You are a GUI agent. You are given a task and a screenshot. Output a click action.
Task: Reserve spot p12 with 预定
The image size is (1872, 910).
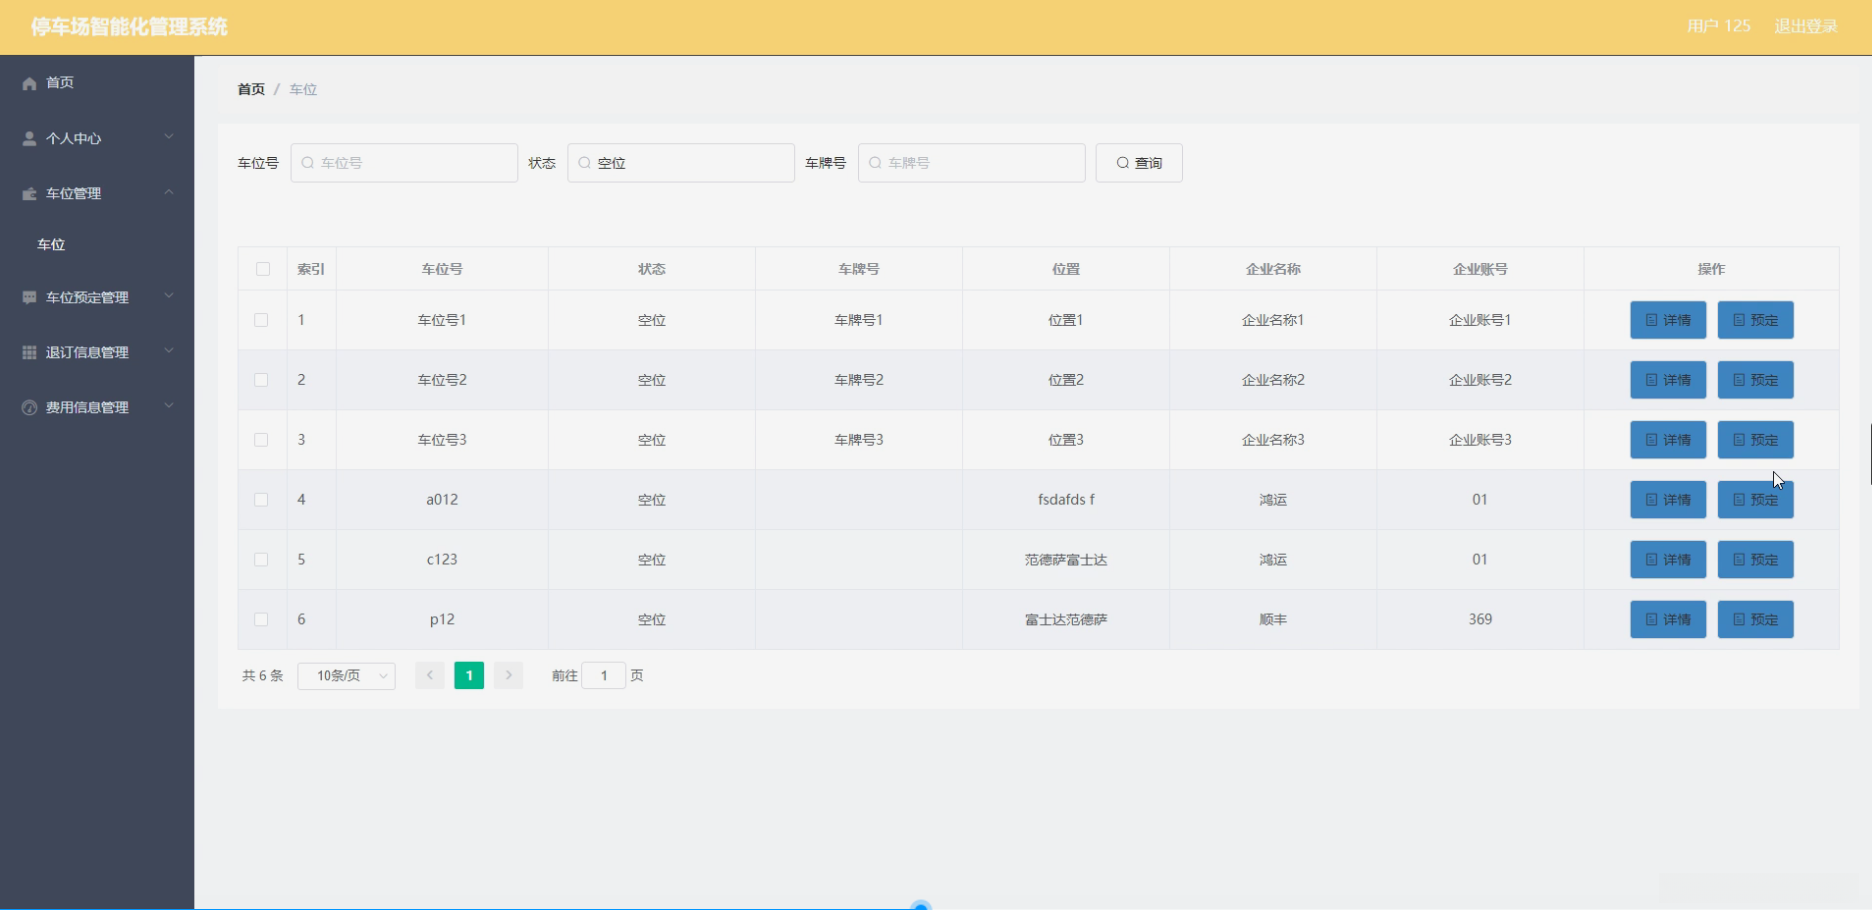tap(1756, 620)
